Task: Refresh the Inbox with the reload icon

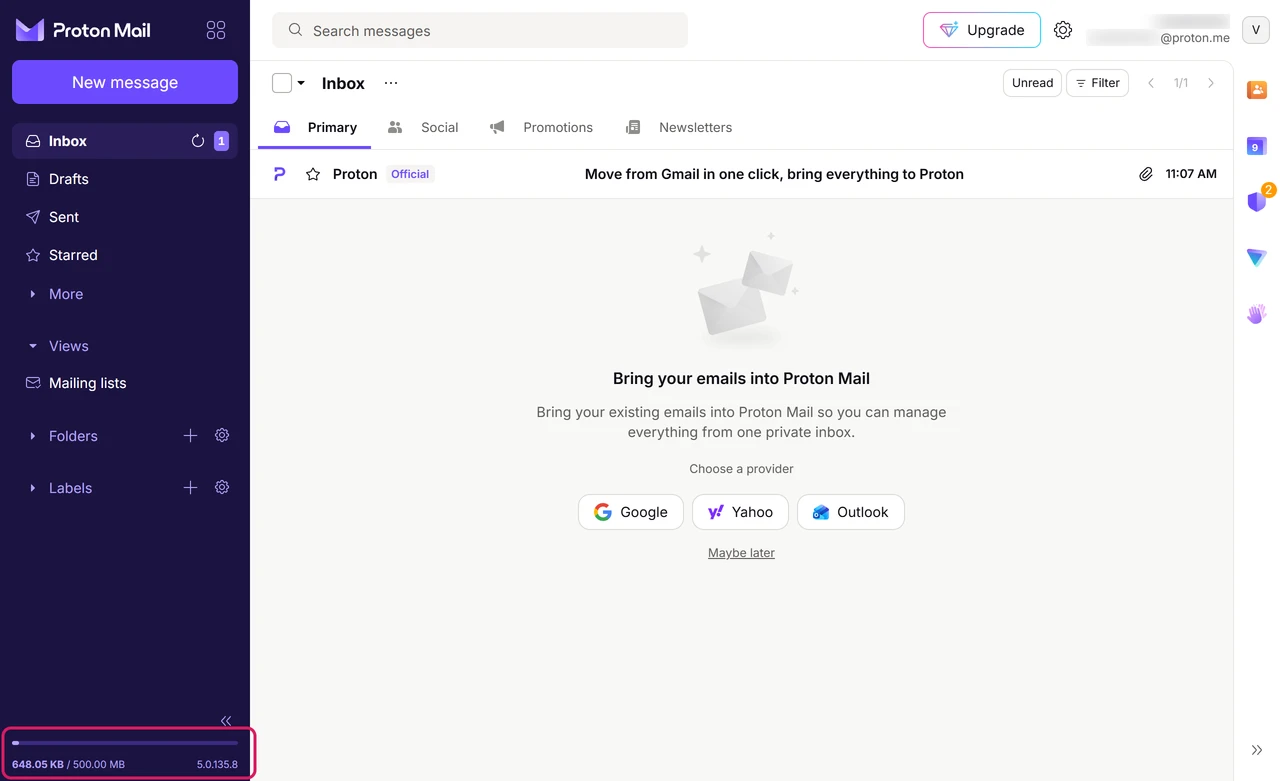Action: coord(198,141)
